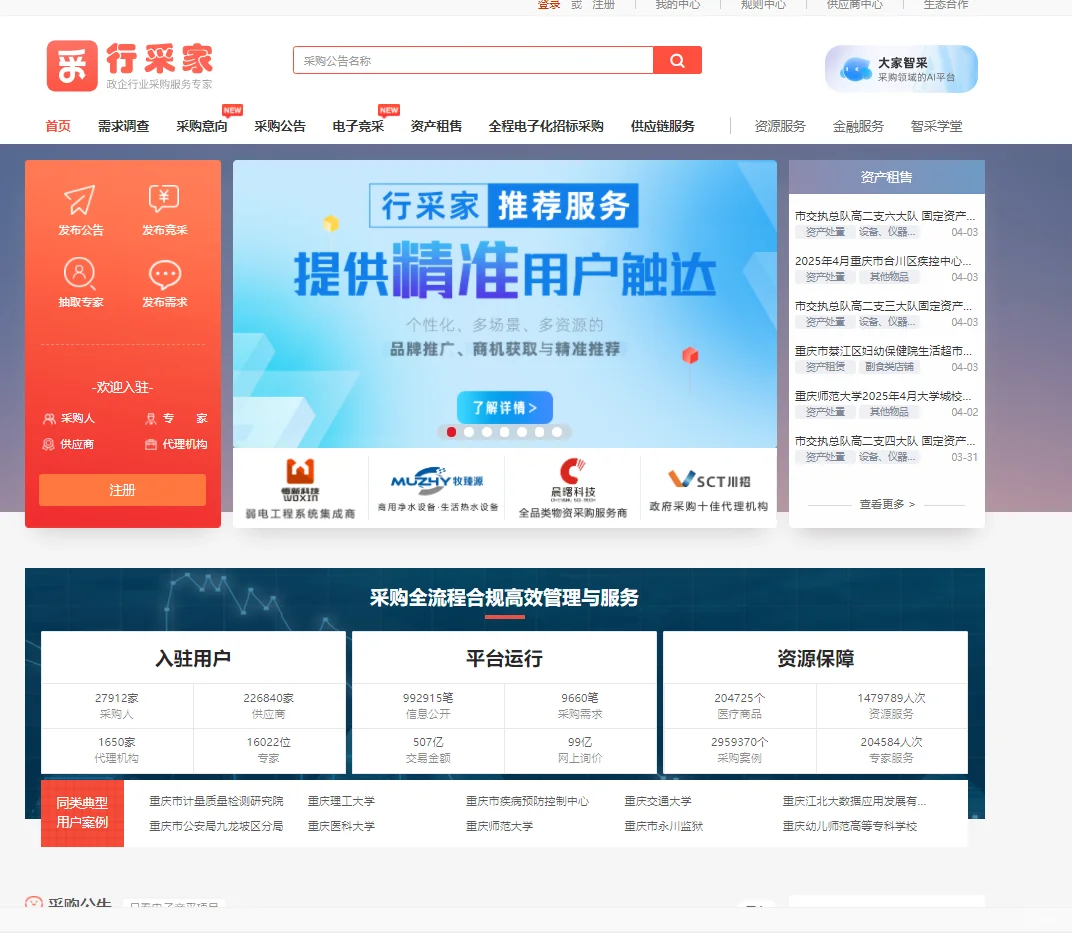Open 市交执总队高二支六大队 asset listing
1072x933 pixels.
(884, 216)
